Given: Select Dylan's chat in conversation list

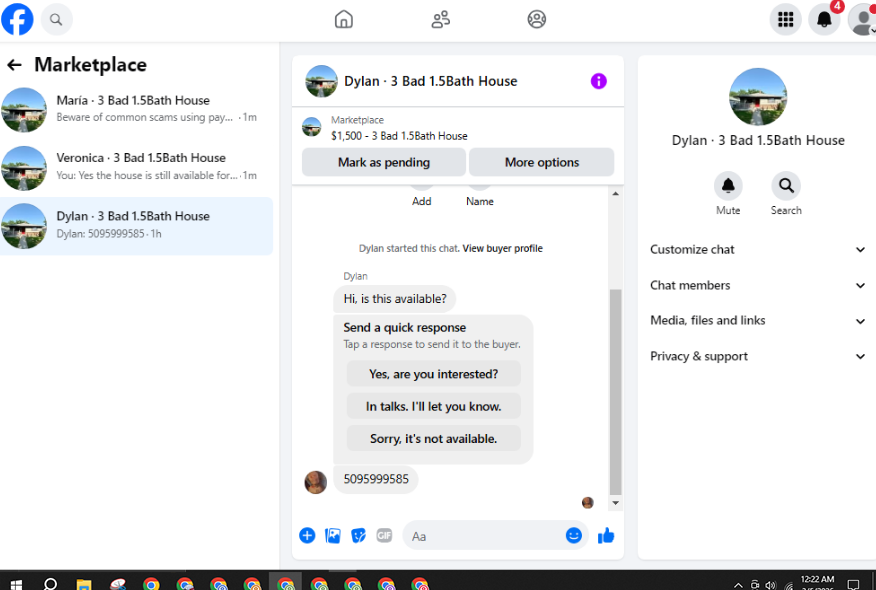Looking at the screenshot, I should coord(136,226).
